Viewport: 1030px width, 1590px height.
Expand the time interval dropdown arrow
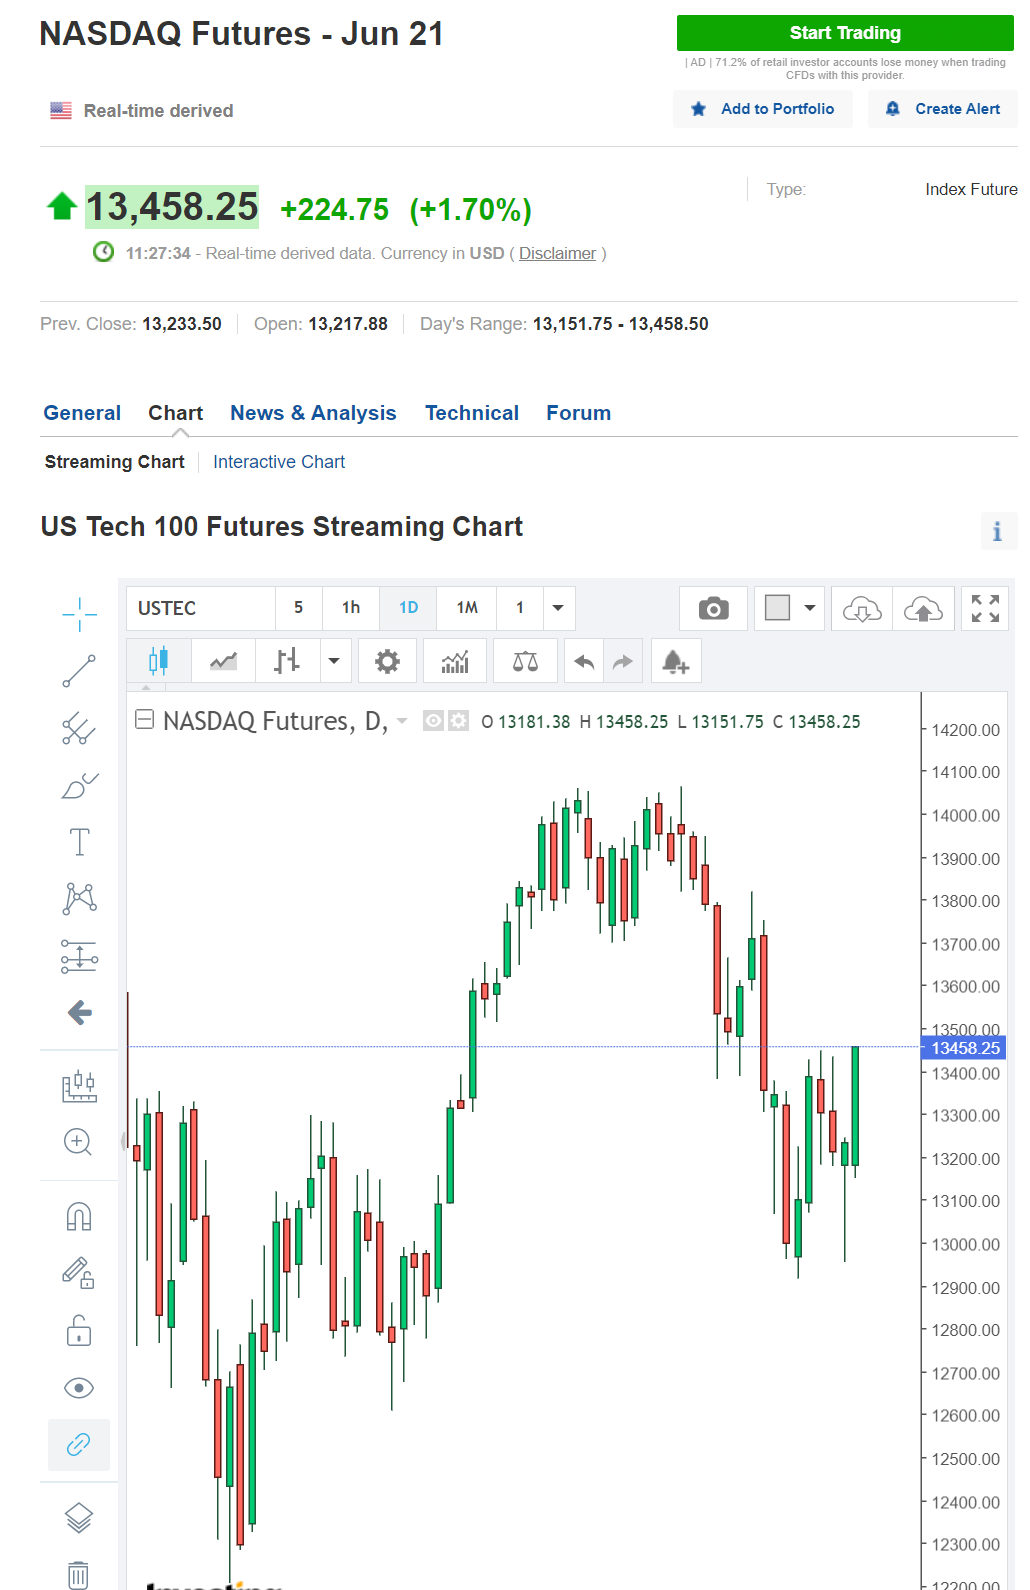pyautogui.click(x=558, y=608)
